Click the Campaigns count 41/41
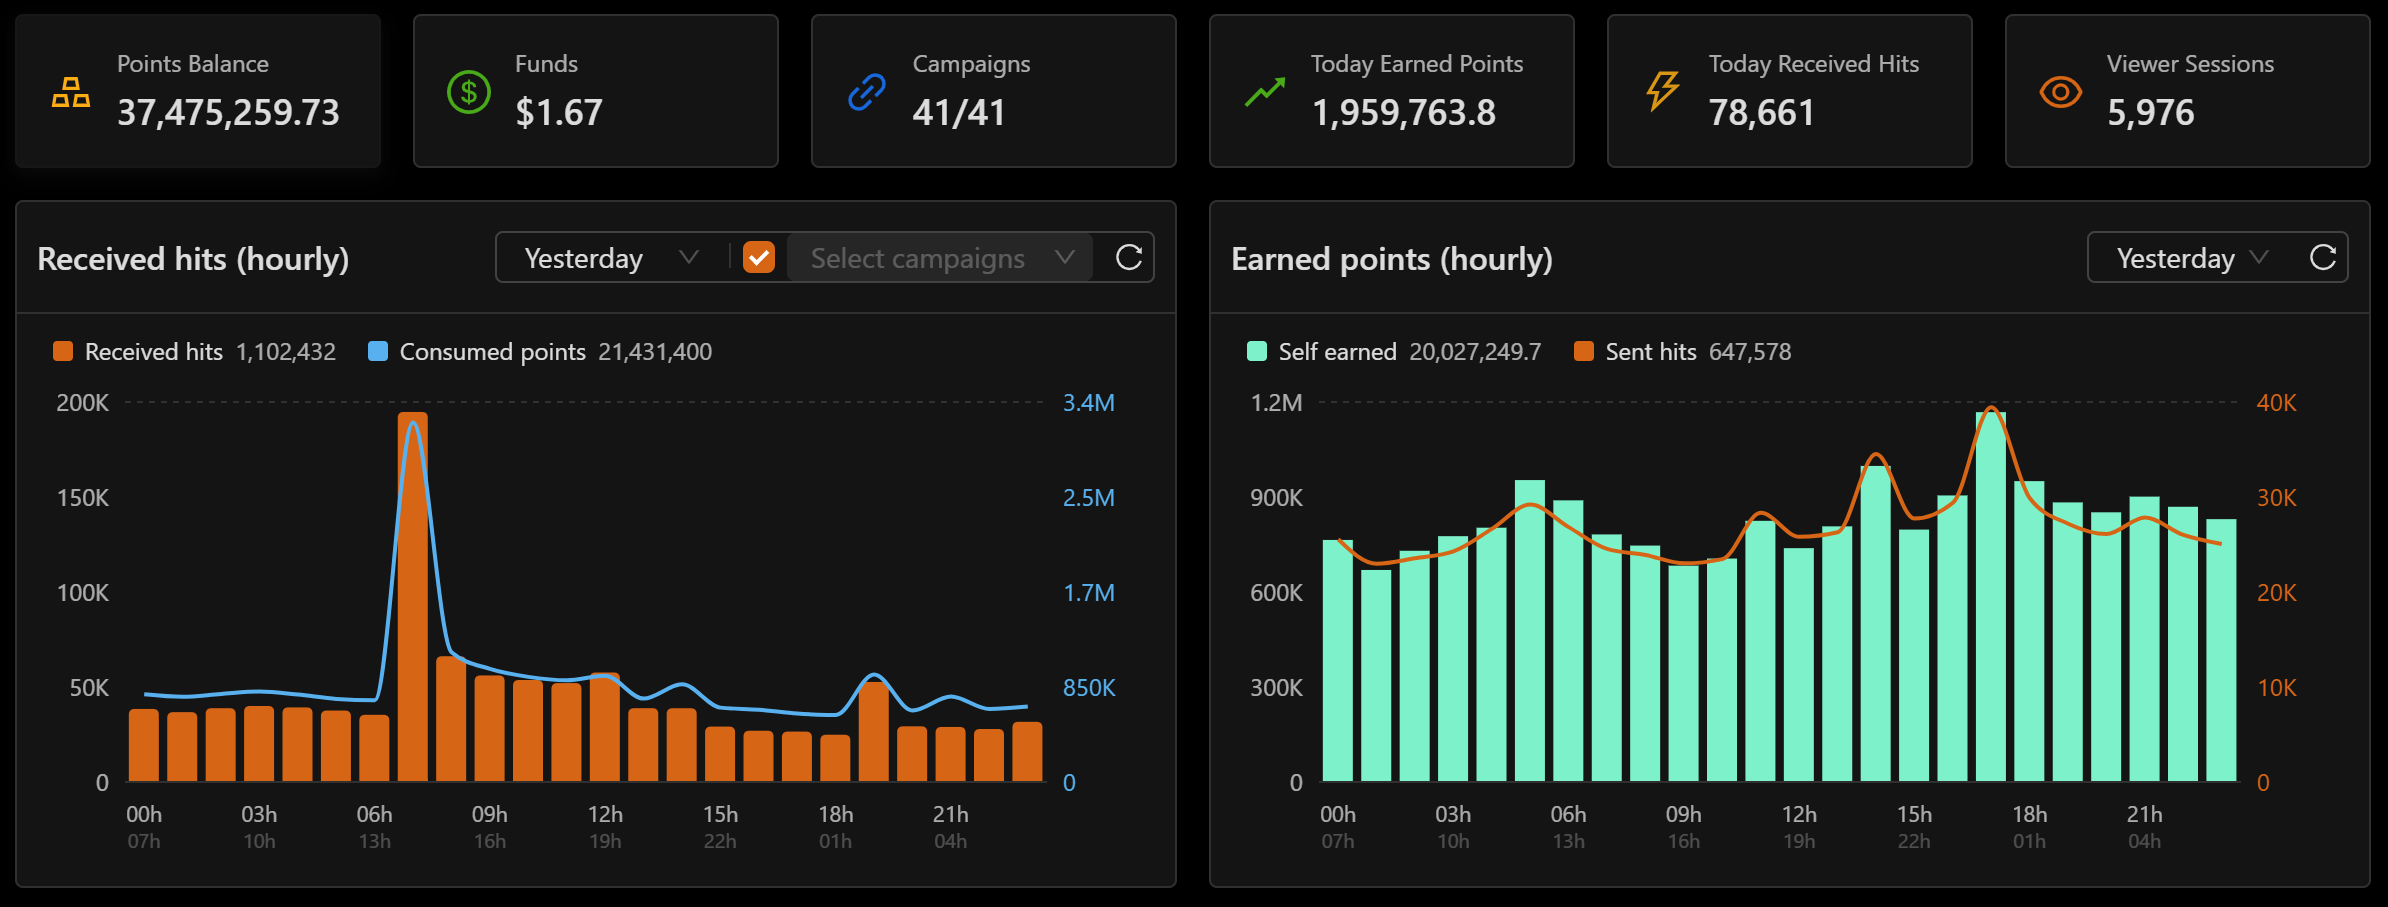The image size is (2388, 907). tap(959, 113)
